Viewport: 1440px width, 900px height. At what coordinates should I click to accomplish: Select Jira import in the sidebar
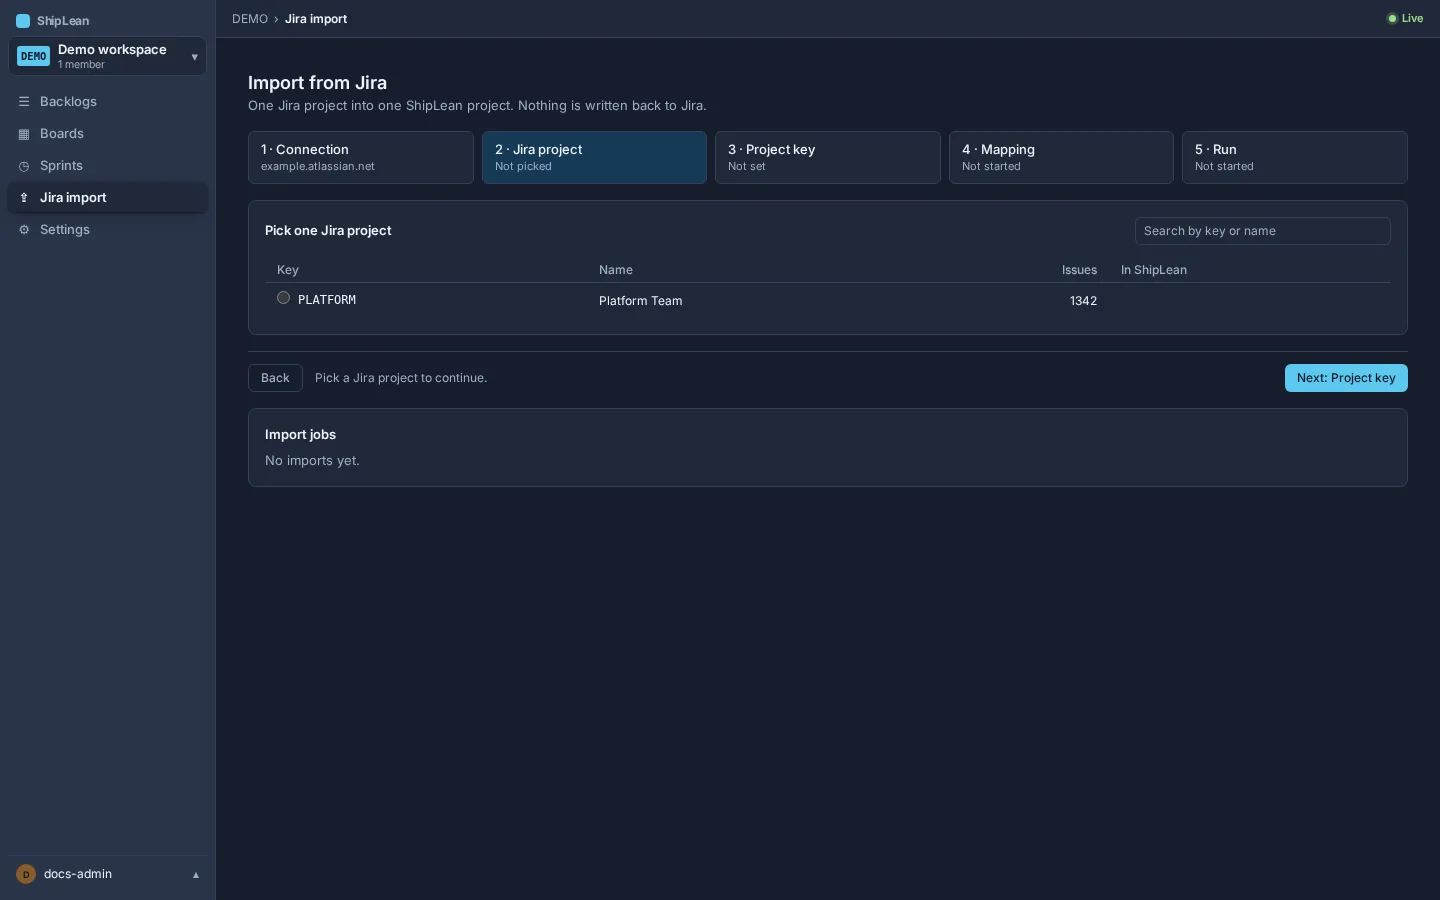[108, 198]
